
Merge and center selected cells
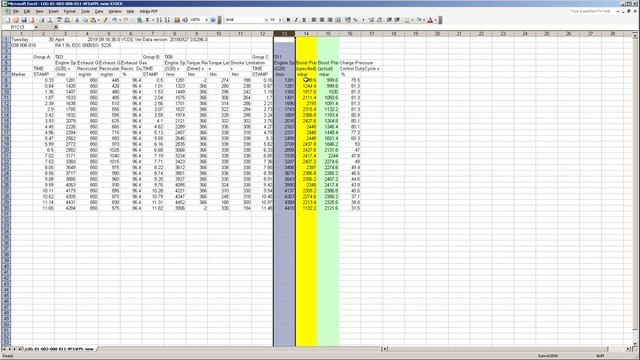click(x=338, y=20)
